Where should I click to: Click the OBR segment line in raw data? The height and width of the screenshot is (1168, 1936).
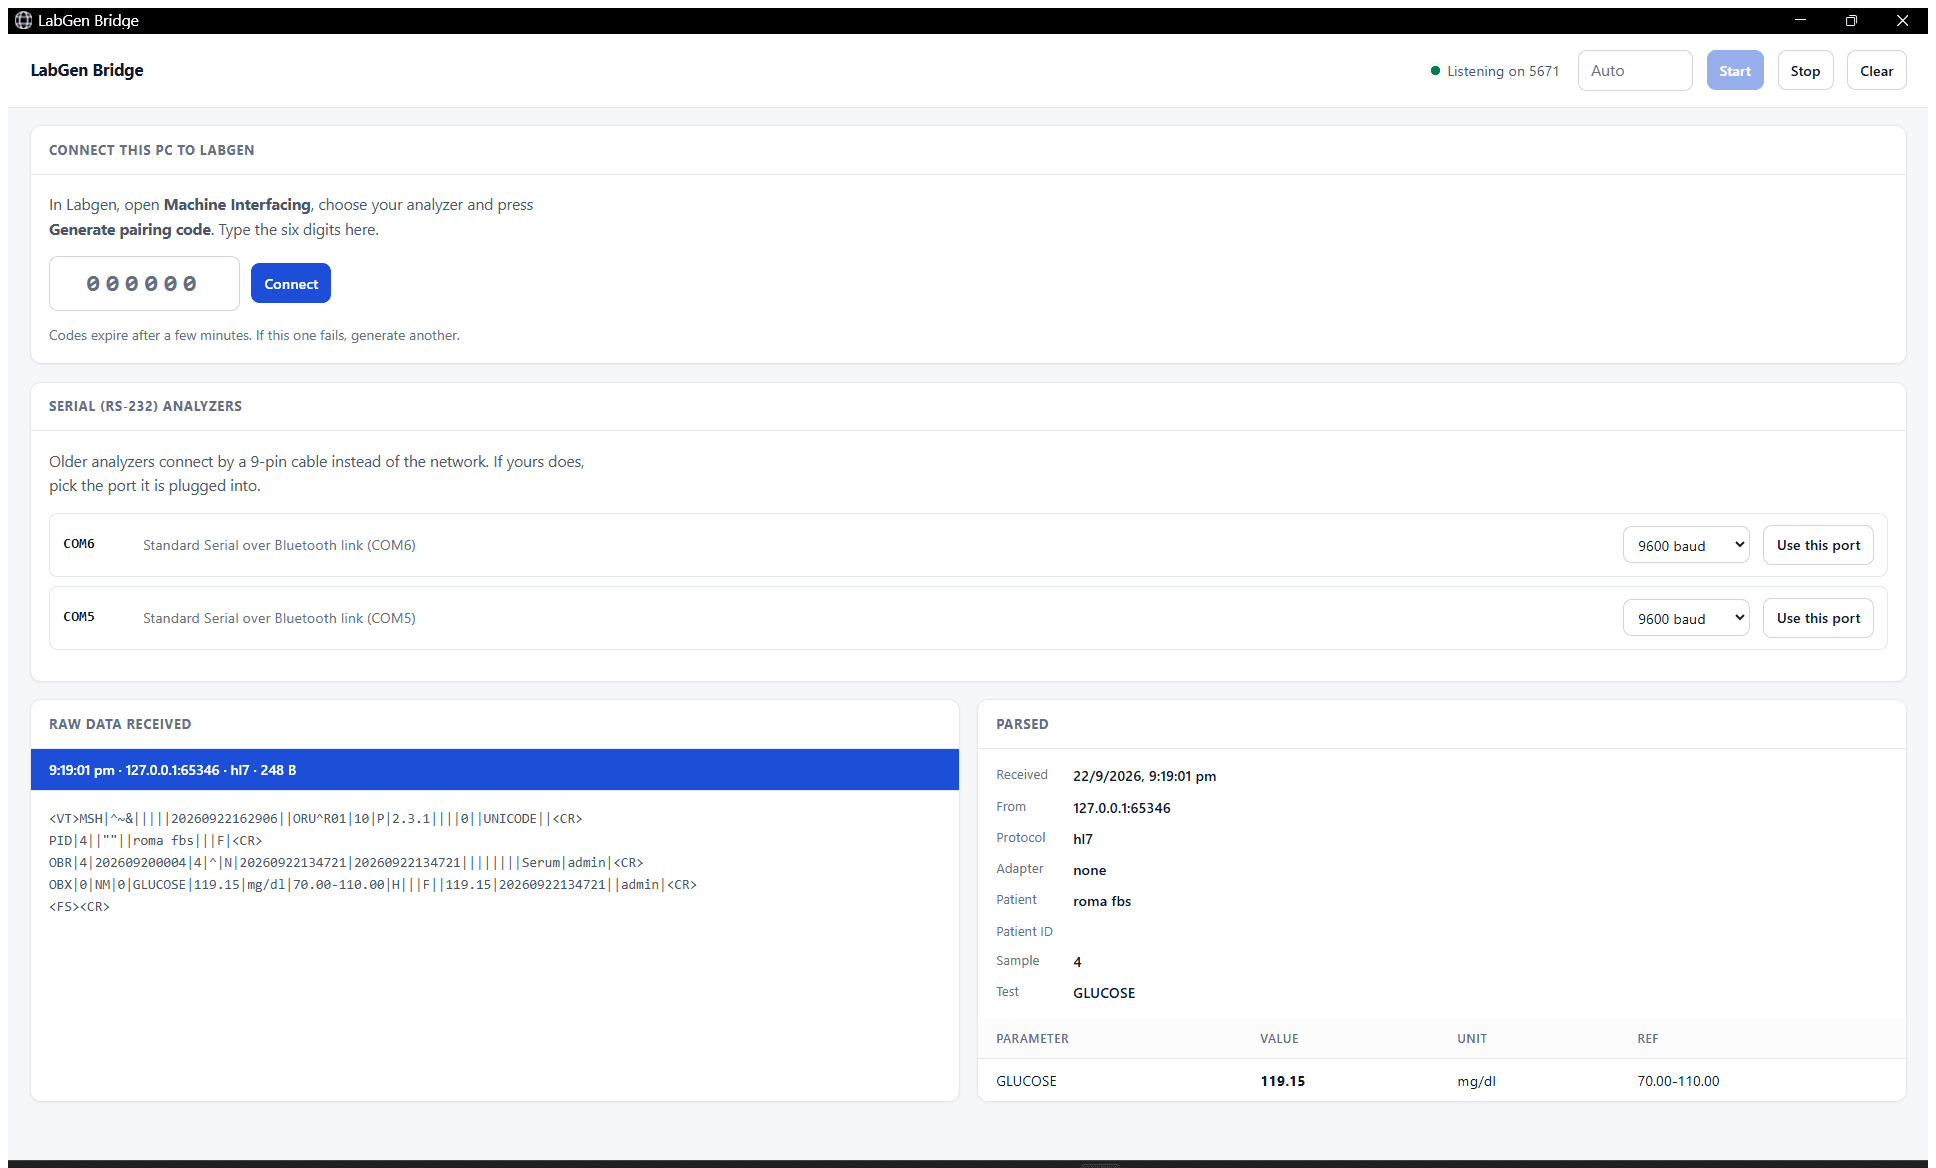346,863
